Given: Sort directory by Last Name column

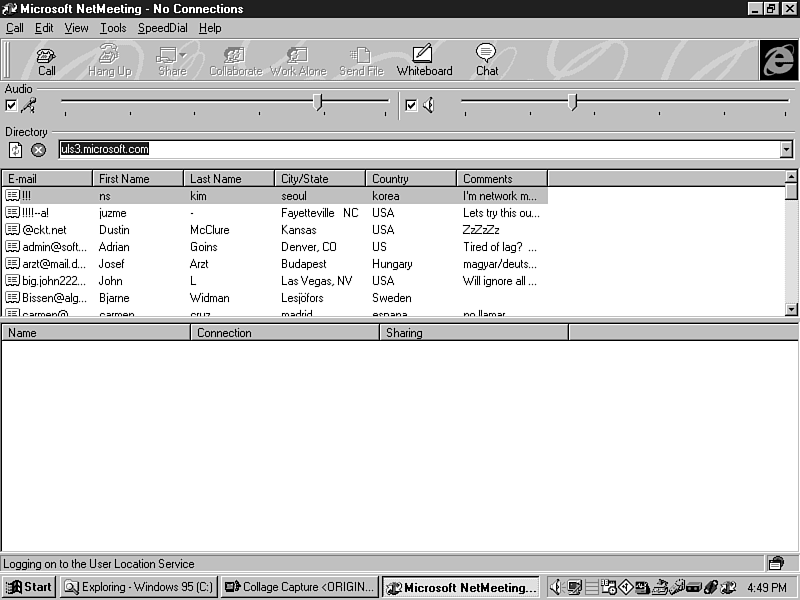Looking at the screenshot, I should (x=229, y=179).
